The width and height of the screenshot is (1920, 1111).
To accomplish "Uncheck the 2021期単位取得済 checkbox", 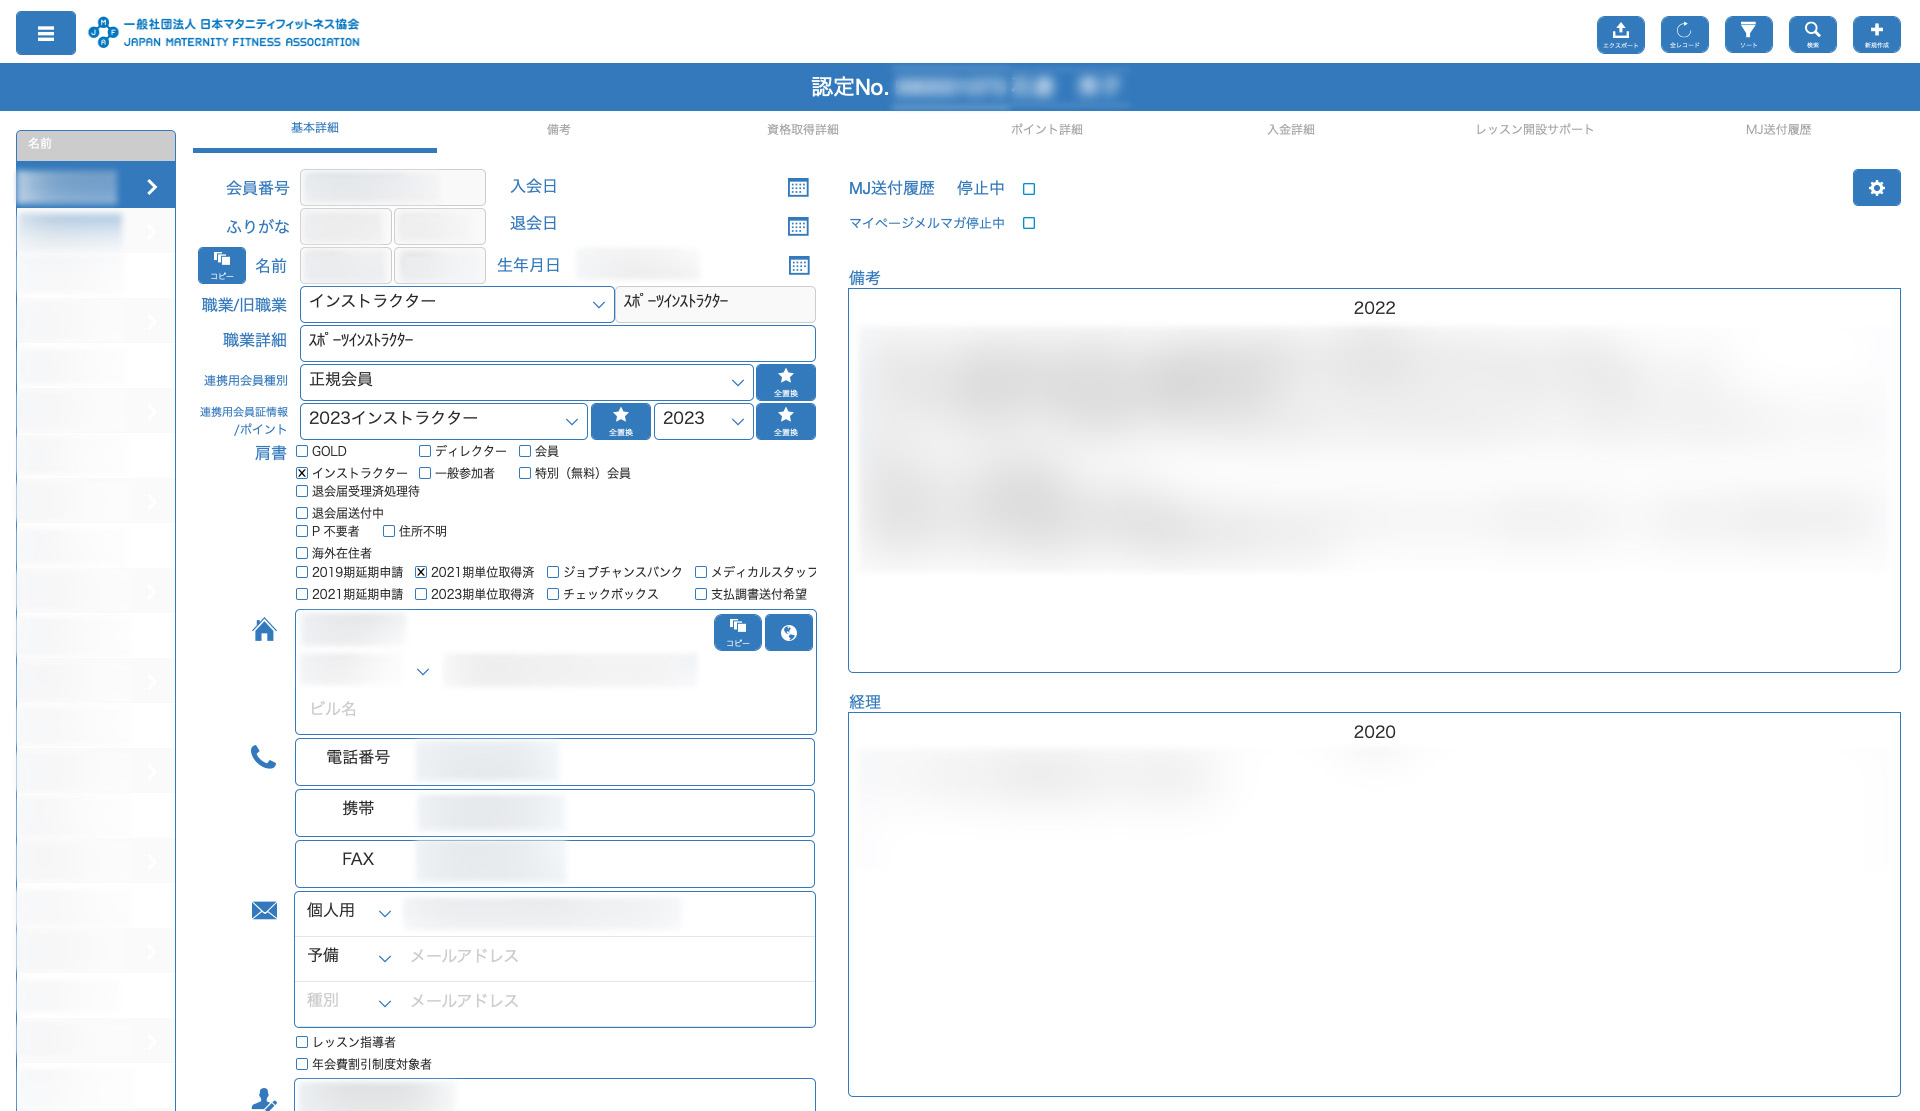I will click(421, 572).
